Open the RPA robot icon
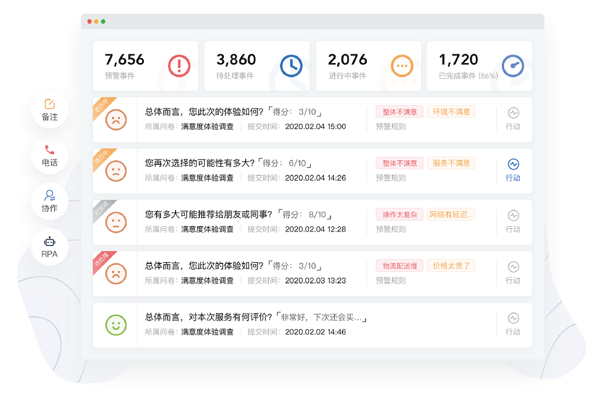Screen dimensions: 600x401 [50, 241]
